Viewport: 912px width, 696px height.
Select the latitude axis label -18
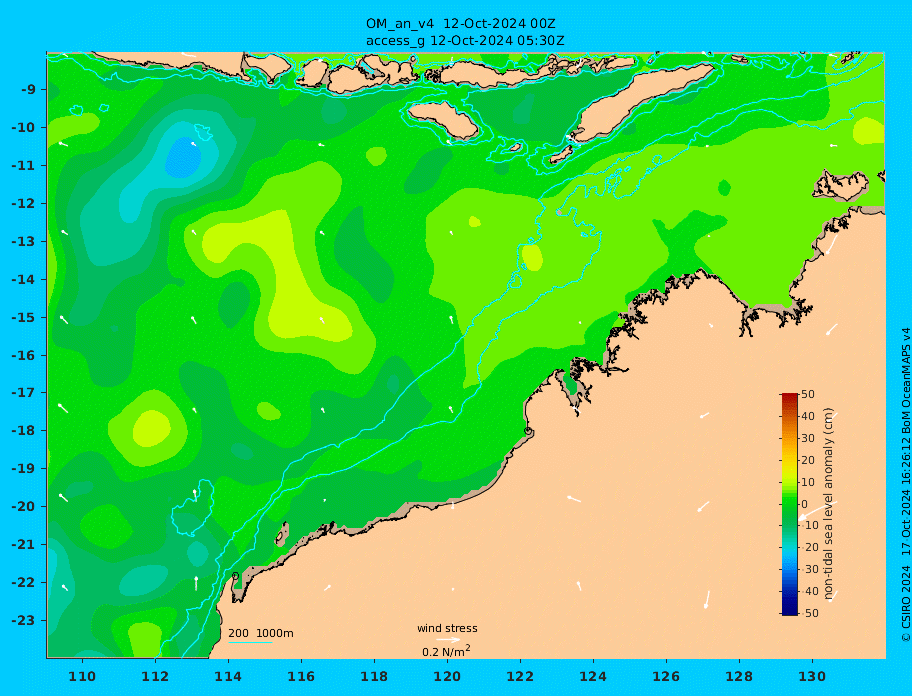click(23, 431)
